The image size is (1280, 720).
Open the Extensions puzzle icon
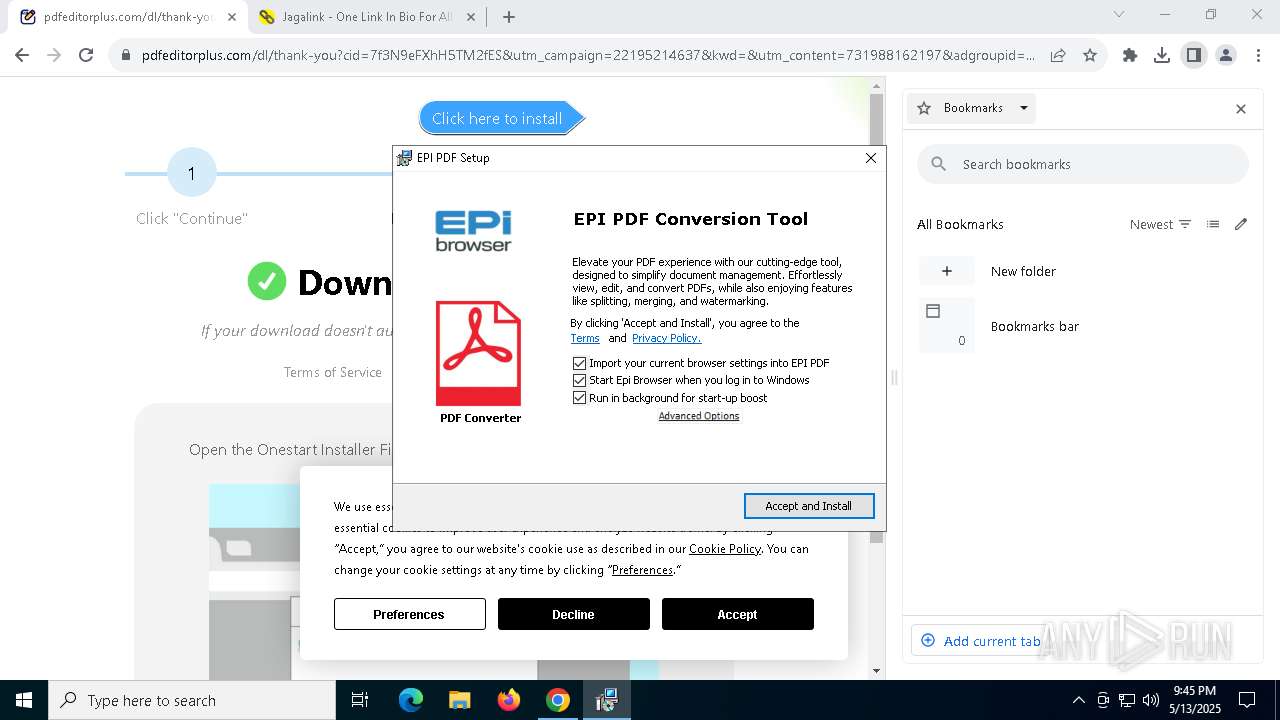pos(1130,55)
